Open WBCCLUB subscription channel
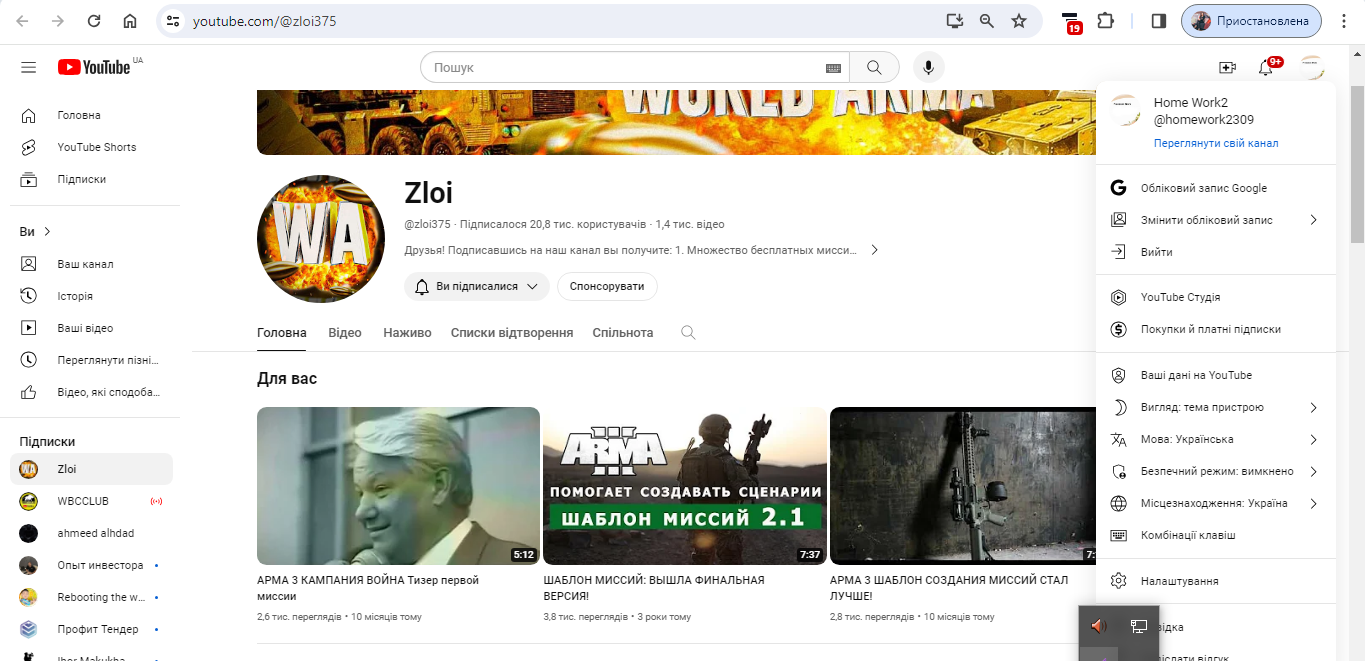This screenshot has height=661, width=1365. (91, 501)
